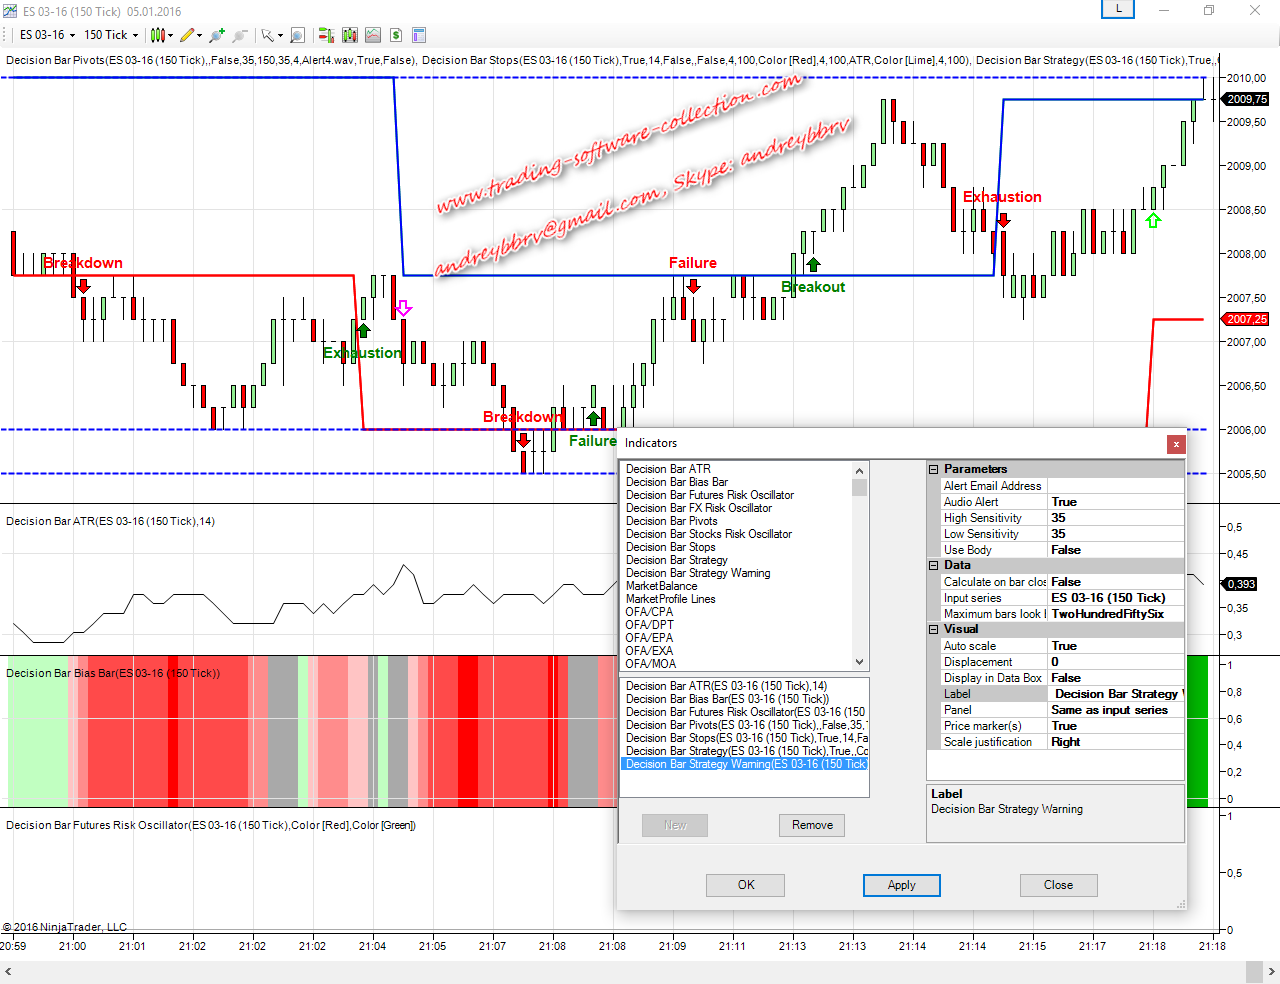Screen dimensions: 1280x984
Task: Open the chart trader icon
Action: (x=326, y=35)
